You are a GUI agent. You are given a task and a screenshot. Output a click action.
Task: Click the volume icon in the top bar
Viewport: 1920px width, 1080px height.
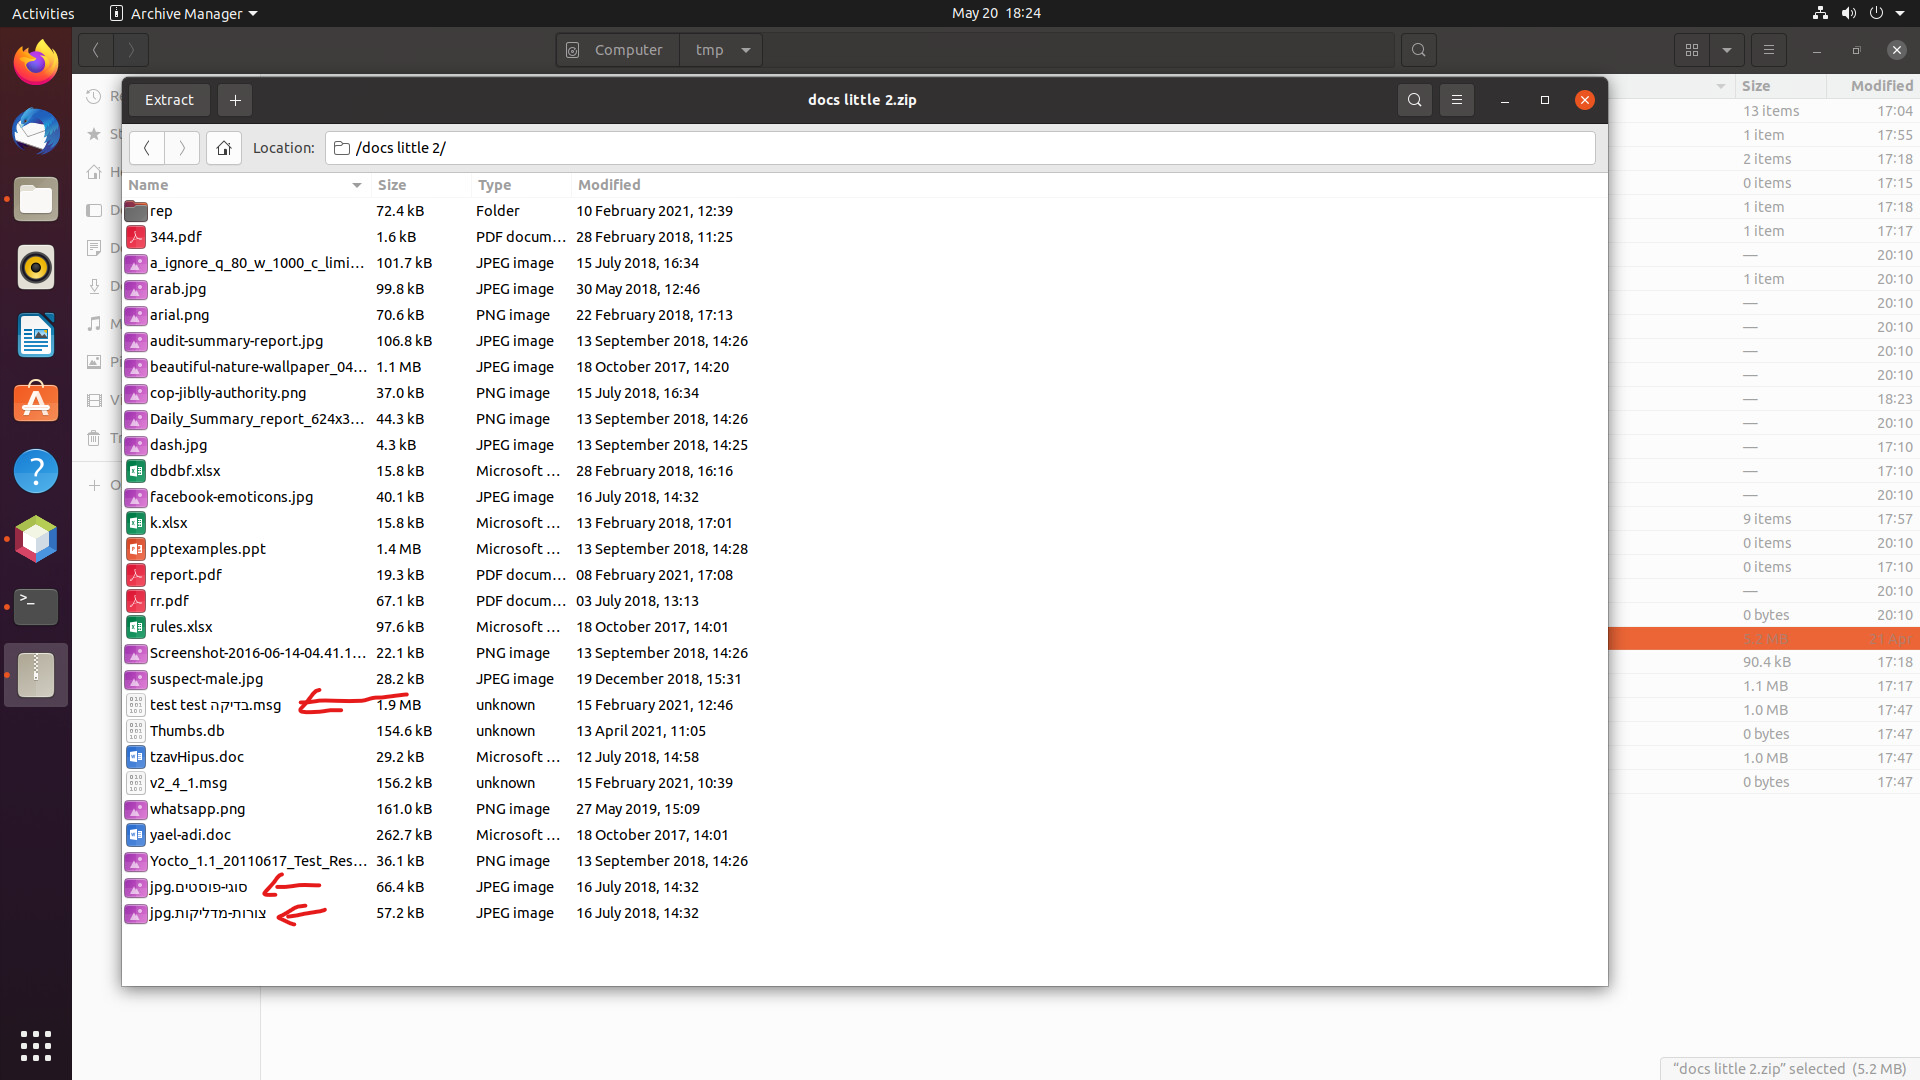[x=1849, y=13]
